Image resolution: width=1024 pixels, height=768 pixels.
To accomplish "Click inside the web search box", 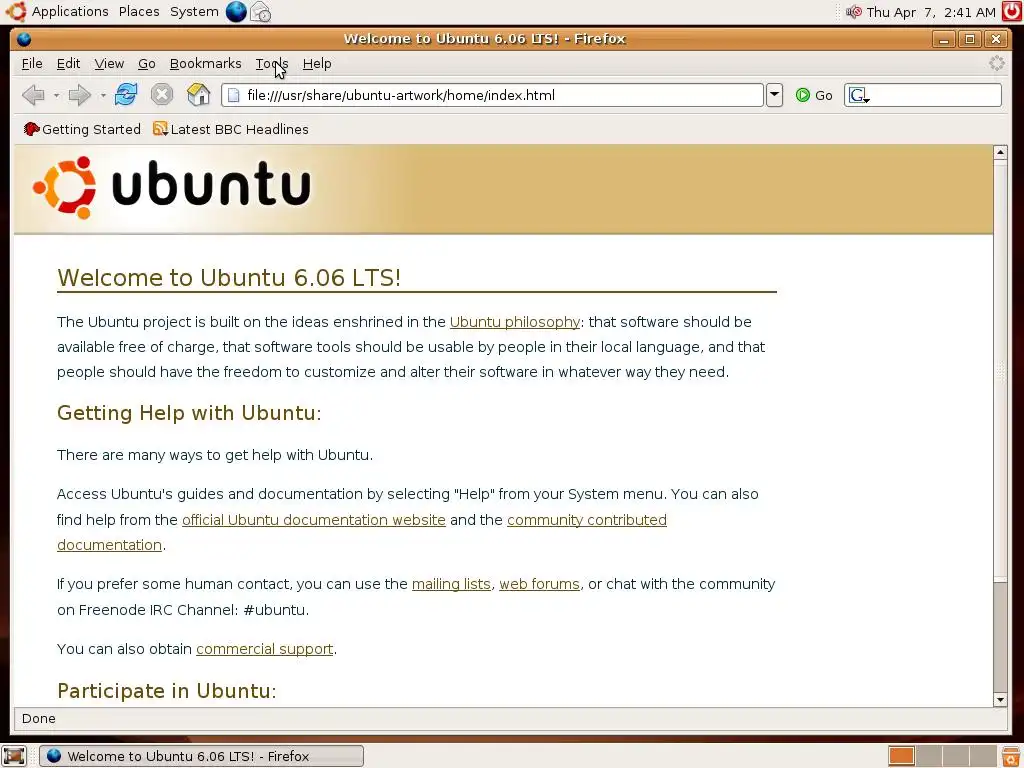I will 935,95.
